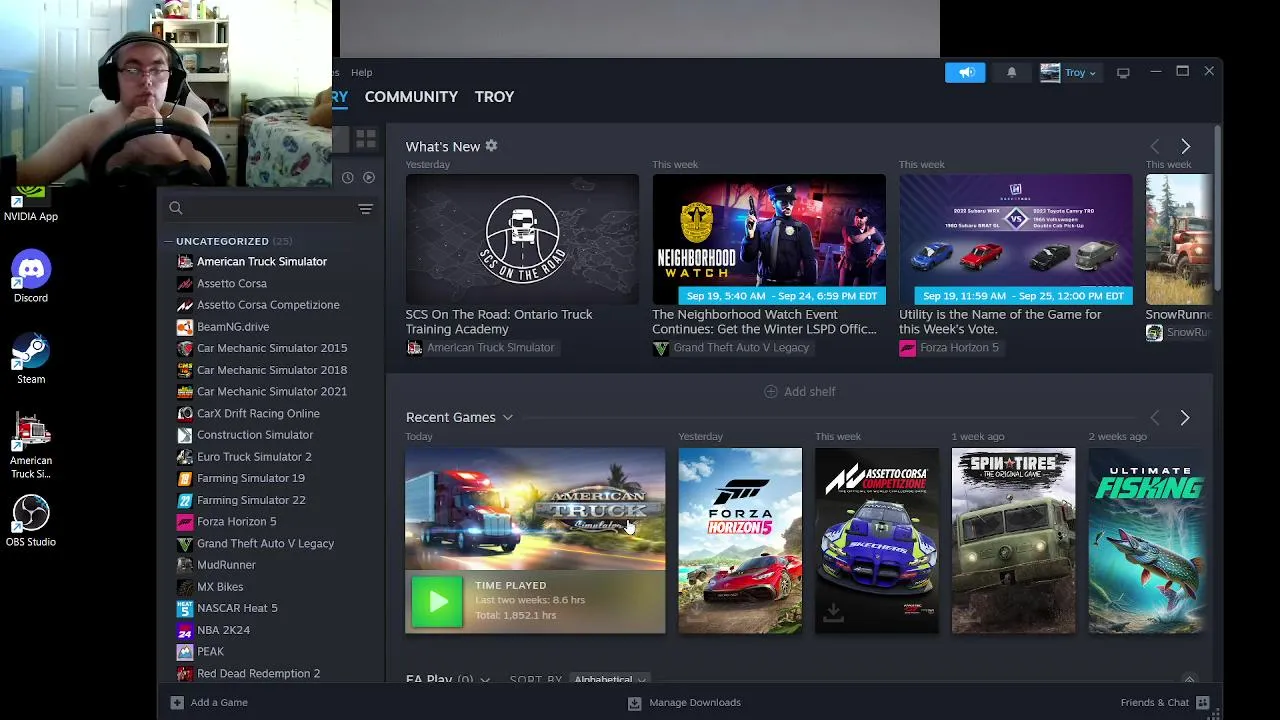Select Car Mechanic Simulator 2021
1280x720 pixels.
pos(270,392)
